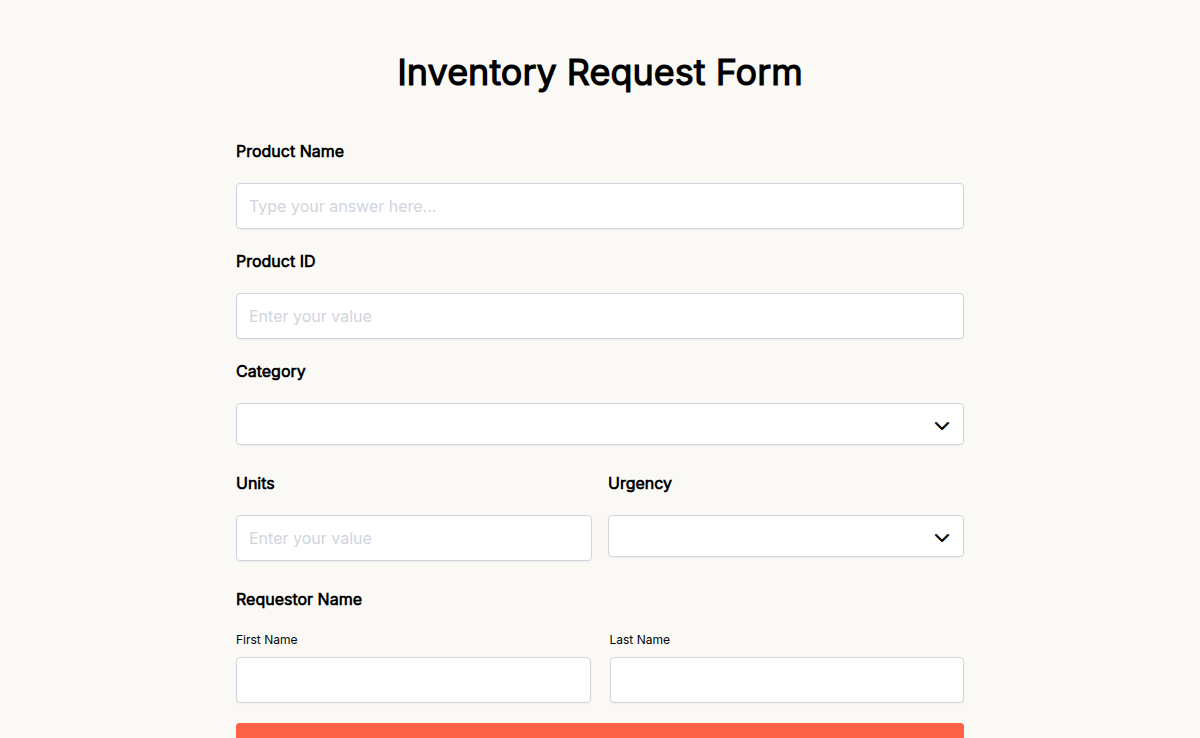Click the Last Name input box

785,680
